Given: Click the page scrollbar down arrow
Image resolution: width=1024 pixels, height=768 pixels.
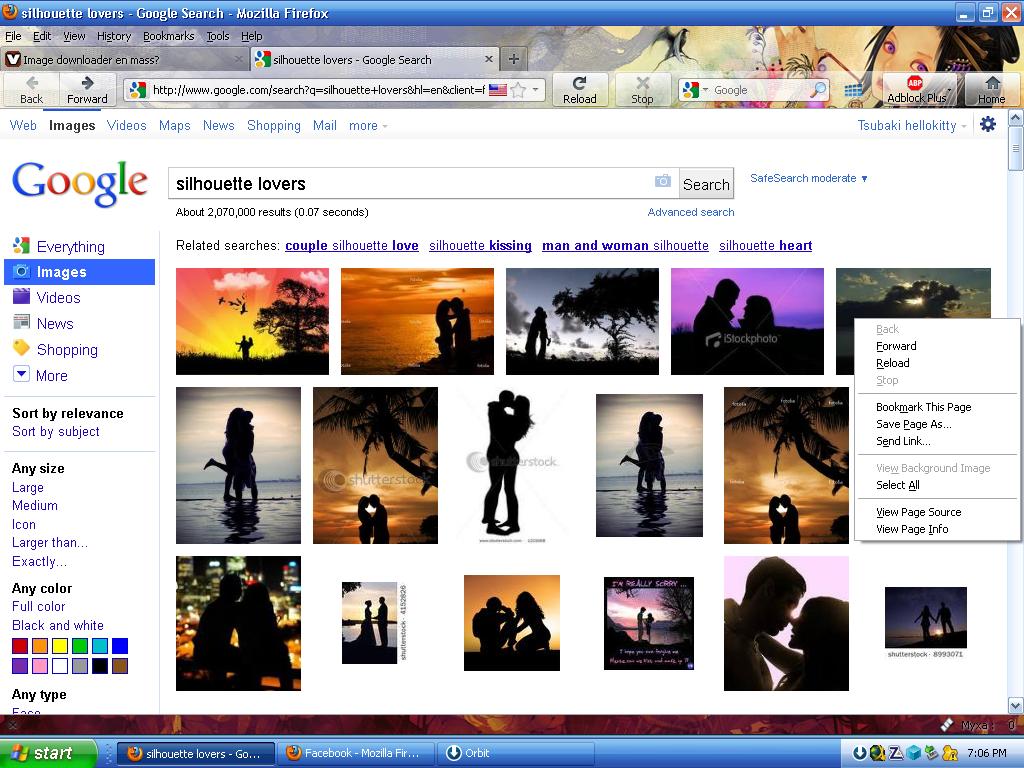Looking at the screenshot, I should (x=1016, y=705).
